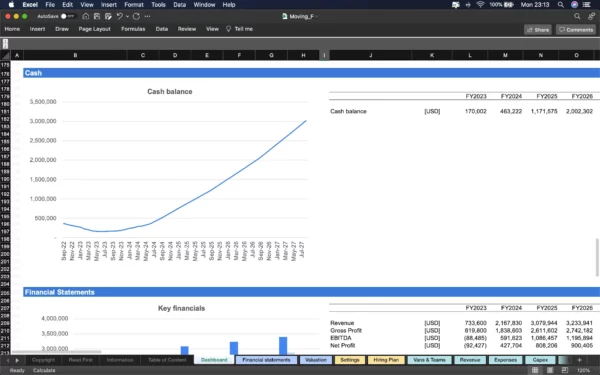Screen dimensions: 600x375
Task: Click the Tell me lightbulb search
Action: click(x=240, y=29)
